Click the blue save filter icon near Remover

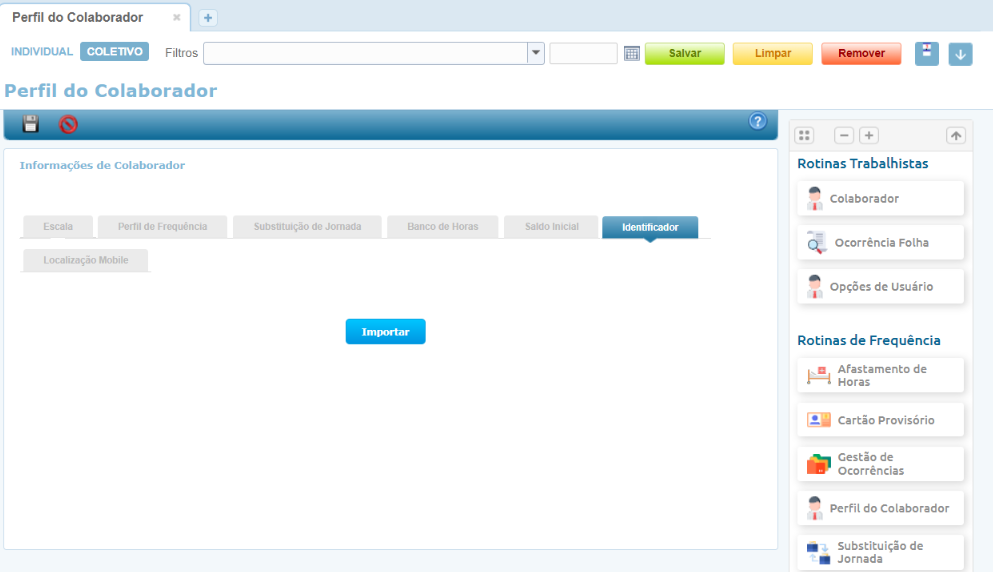tap(927, 53)
